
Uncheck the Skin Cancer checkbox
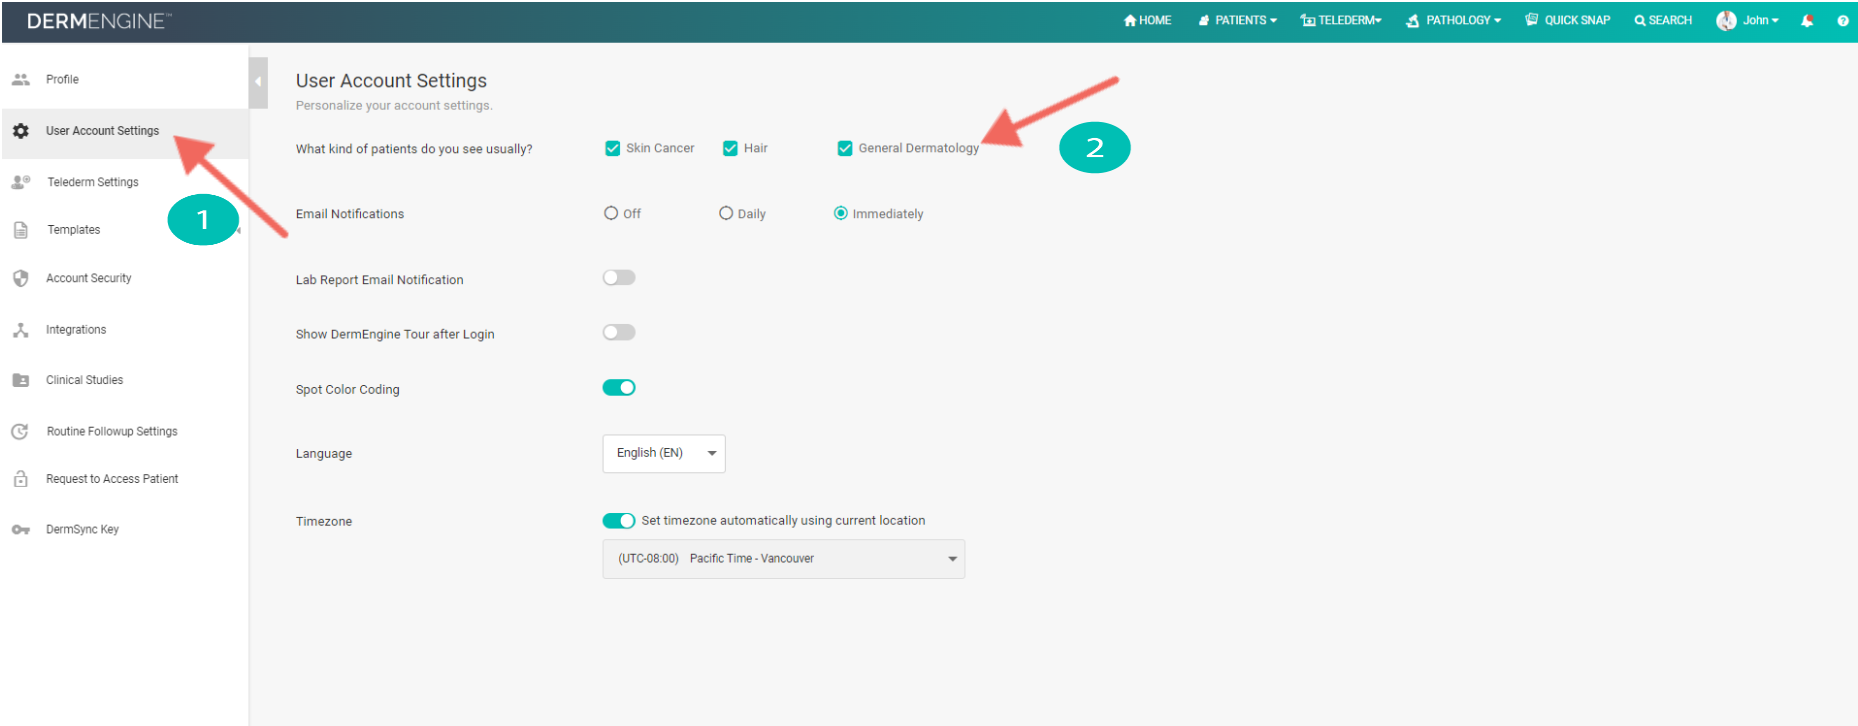(x=613, y=148)
